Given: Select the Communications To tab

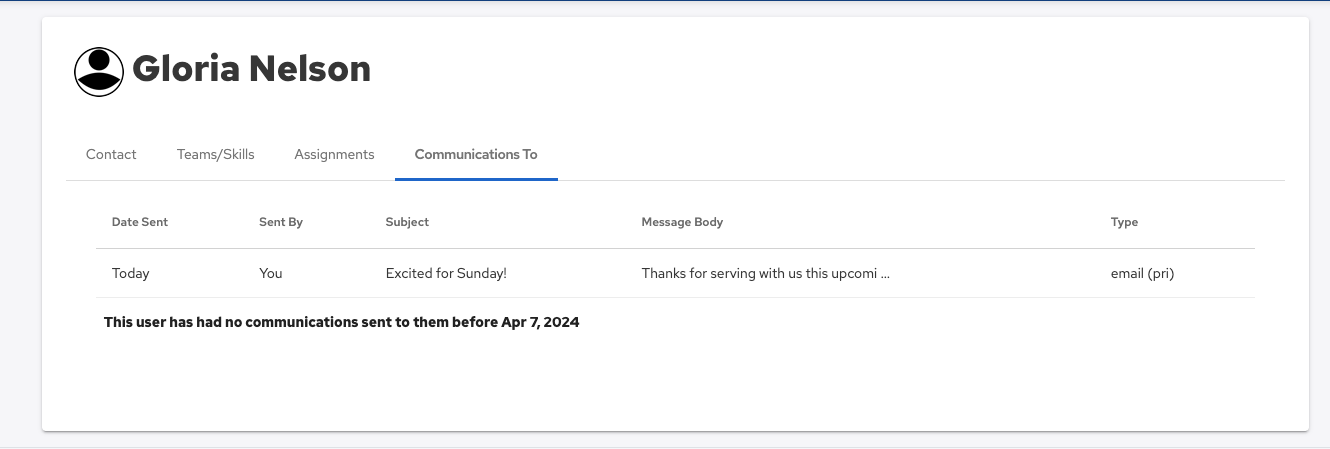Looking at the screenshot, I should tap(476, 154).
